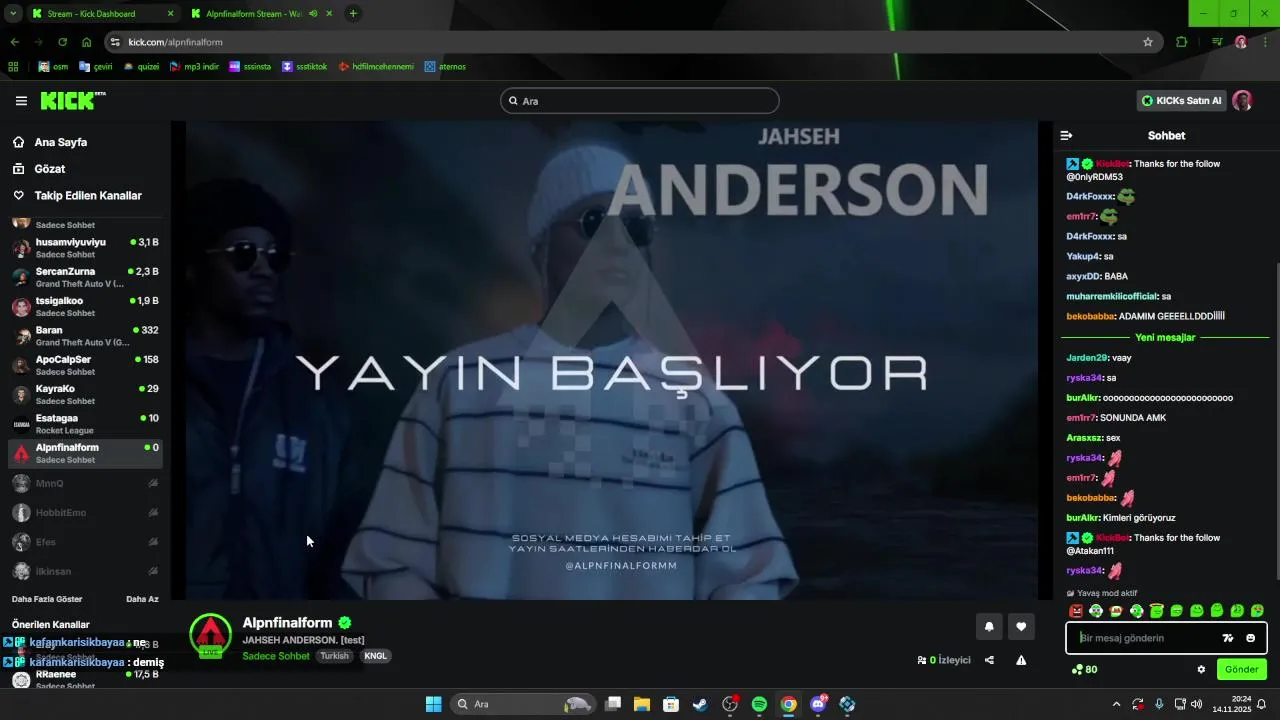The image size is (1280, 720).
Task: Click the angry red emote in quick emotes
Action: 1076,611
